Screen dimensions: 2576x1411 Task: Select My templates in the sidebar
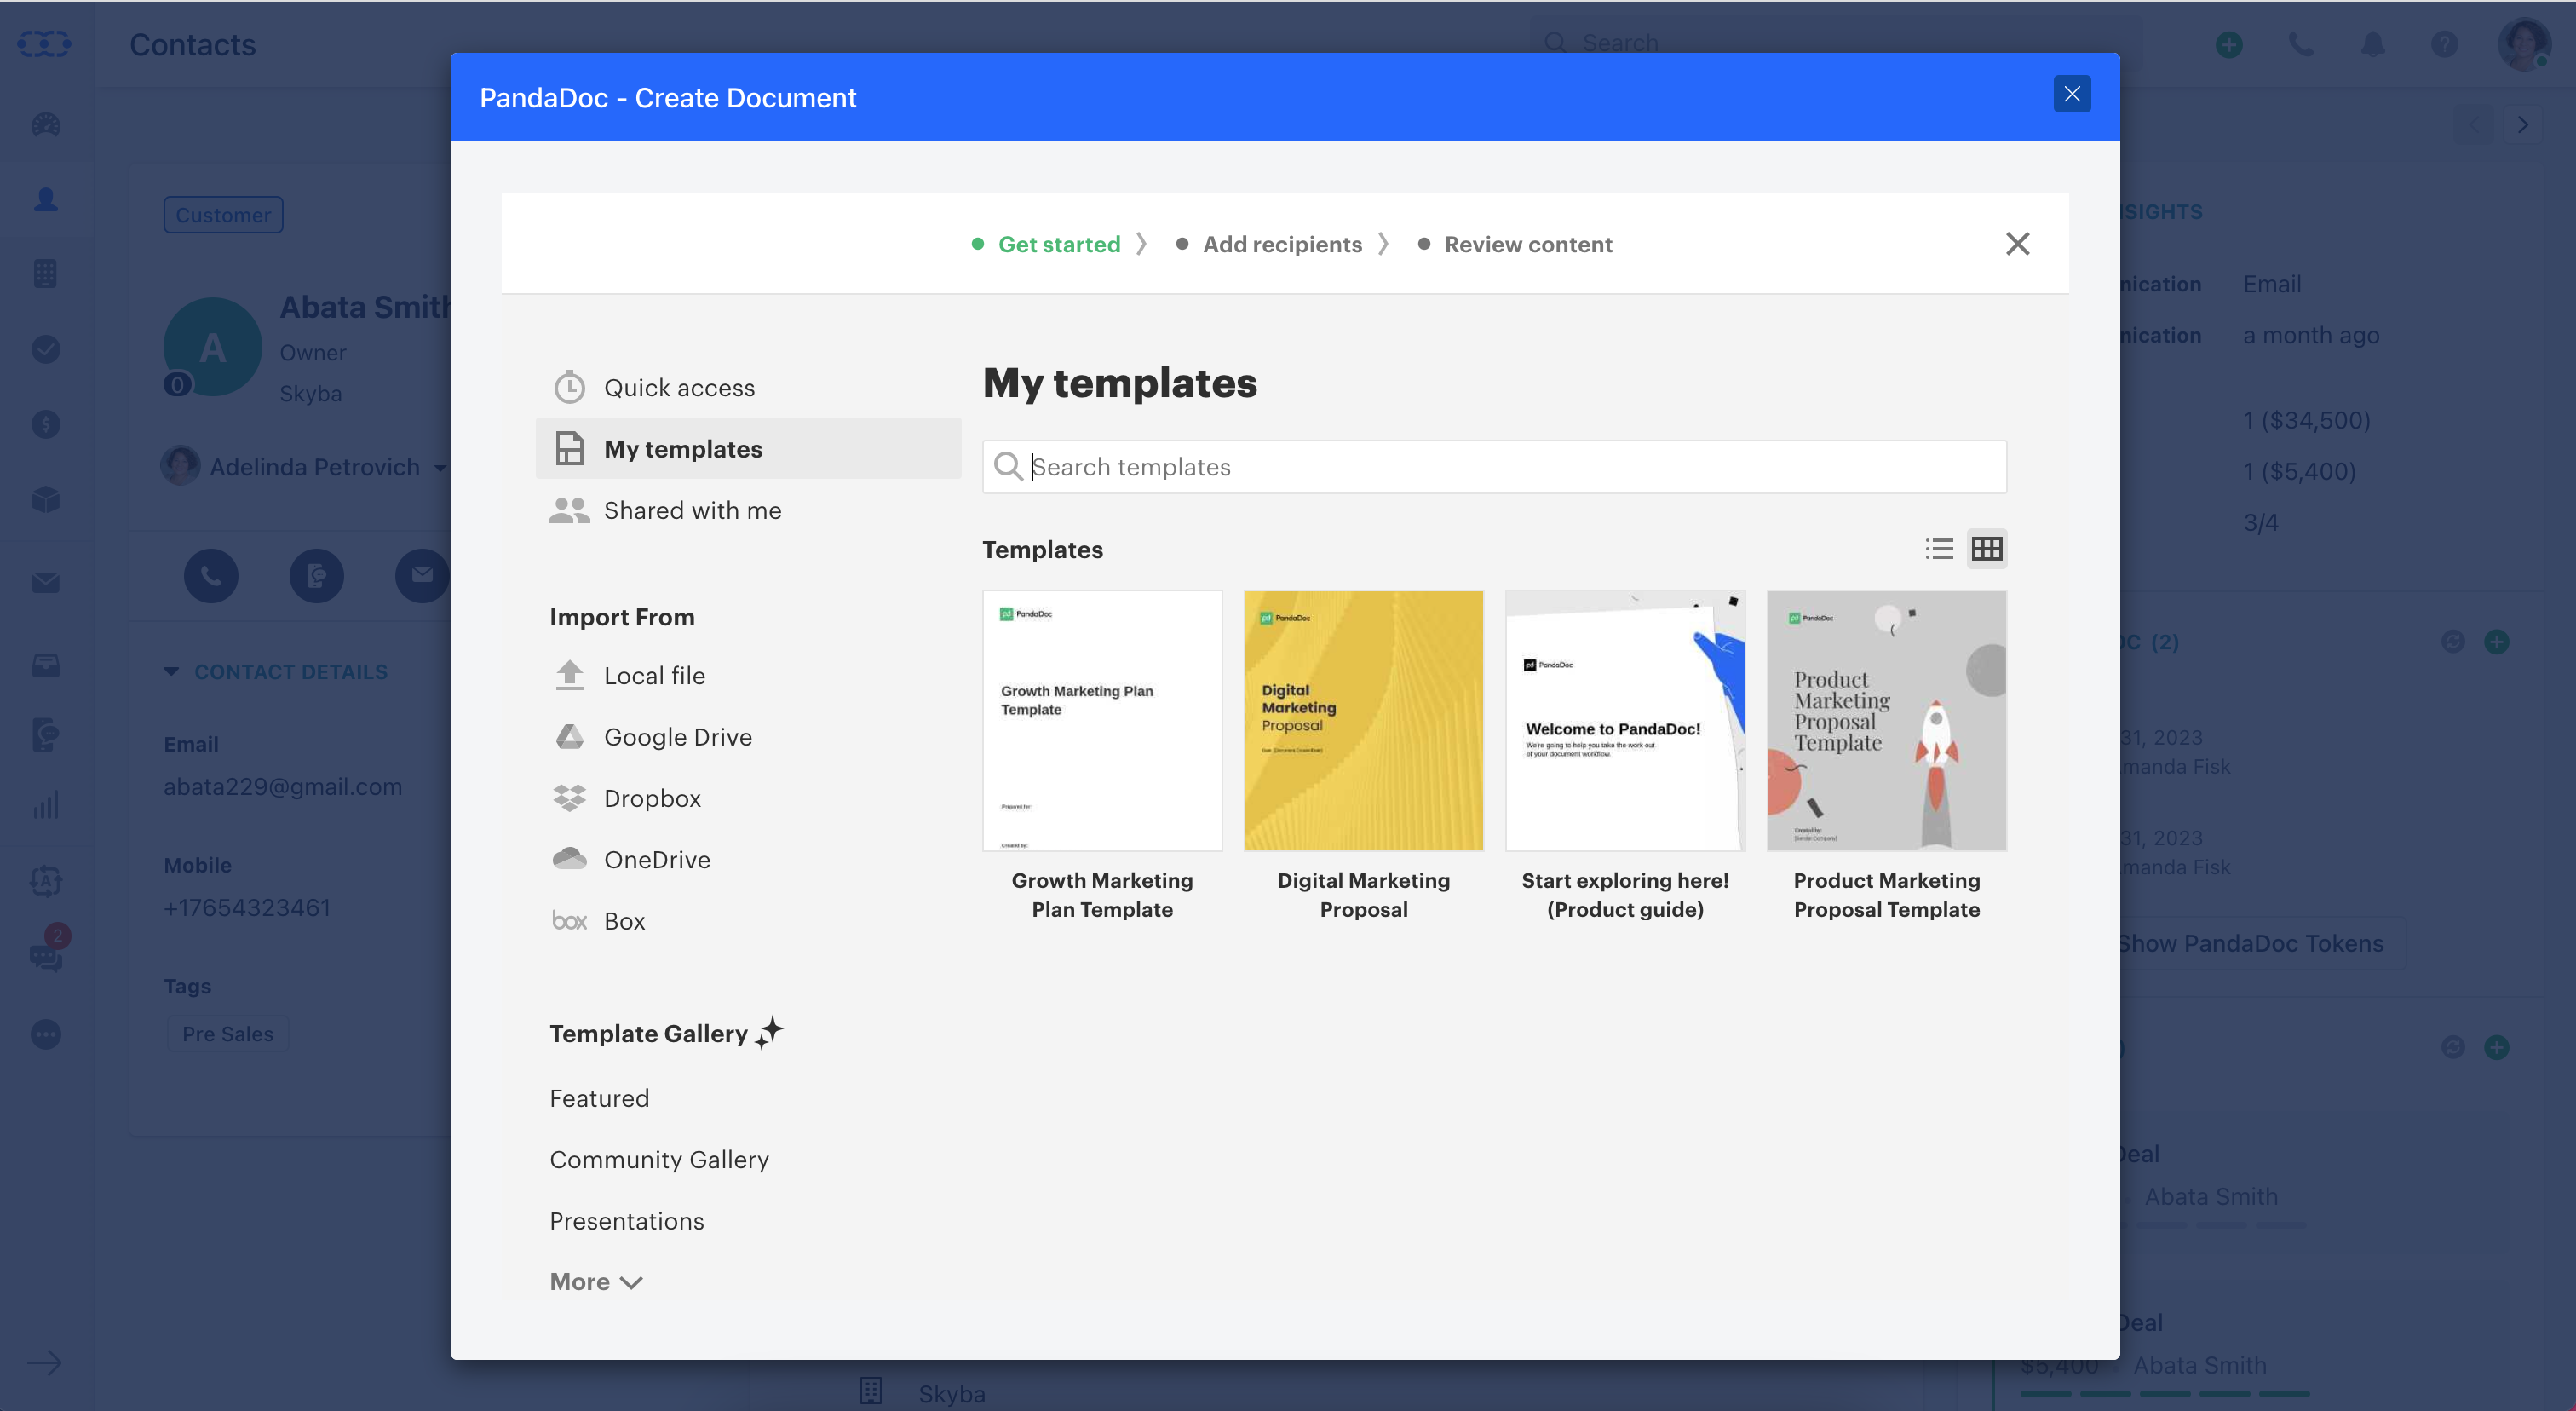coord(748,448)
